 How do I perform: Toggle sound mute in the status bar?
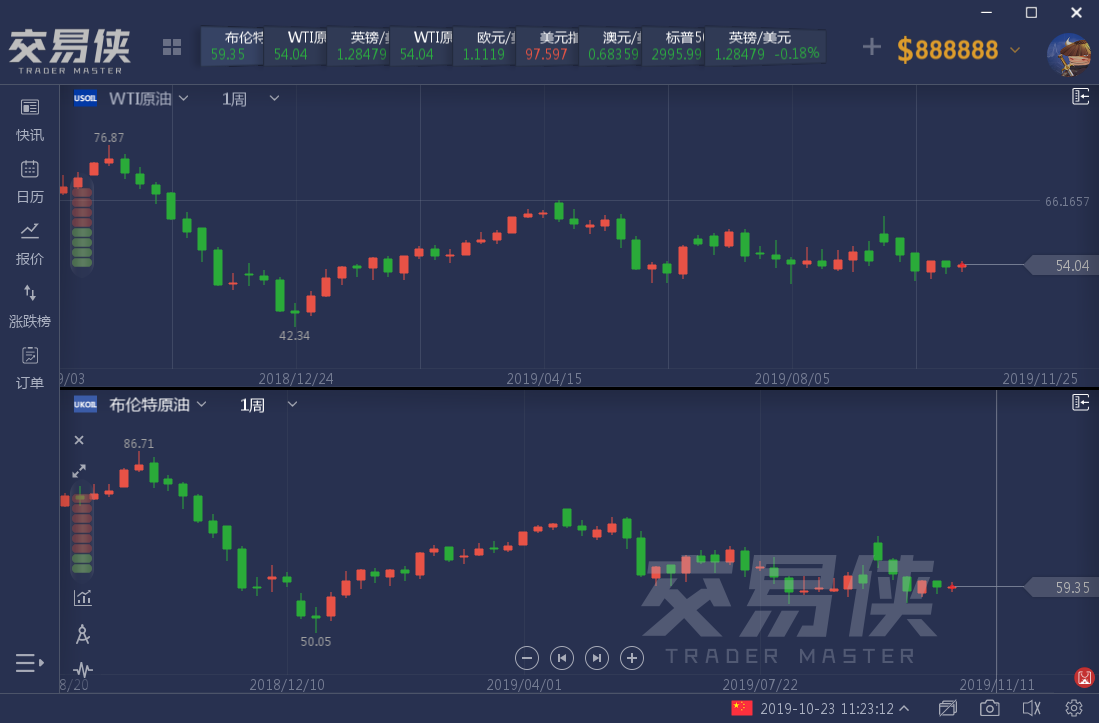click(1032, 708)
